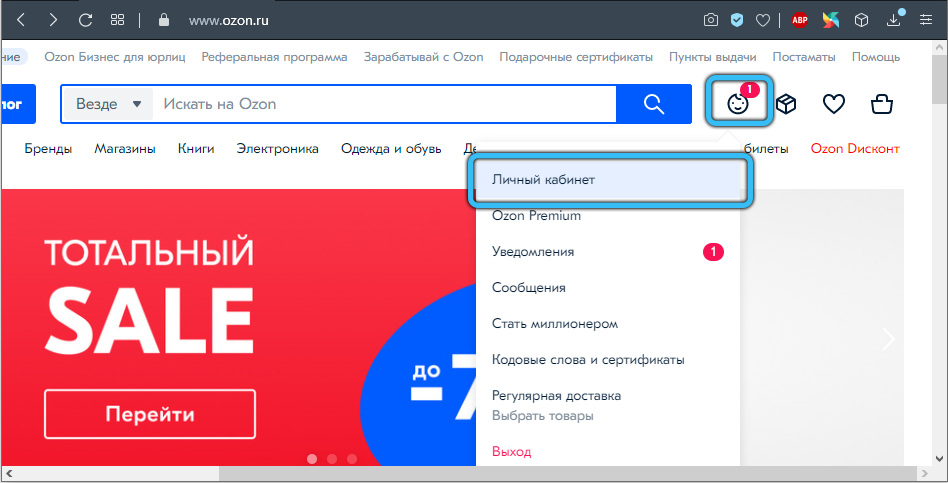Select Ozon Premium menu item
Viewport: 948px width, 483px height.
tap(536, 216)
